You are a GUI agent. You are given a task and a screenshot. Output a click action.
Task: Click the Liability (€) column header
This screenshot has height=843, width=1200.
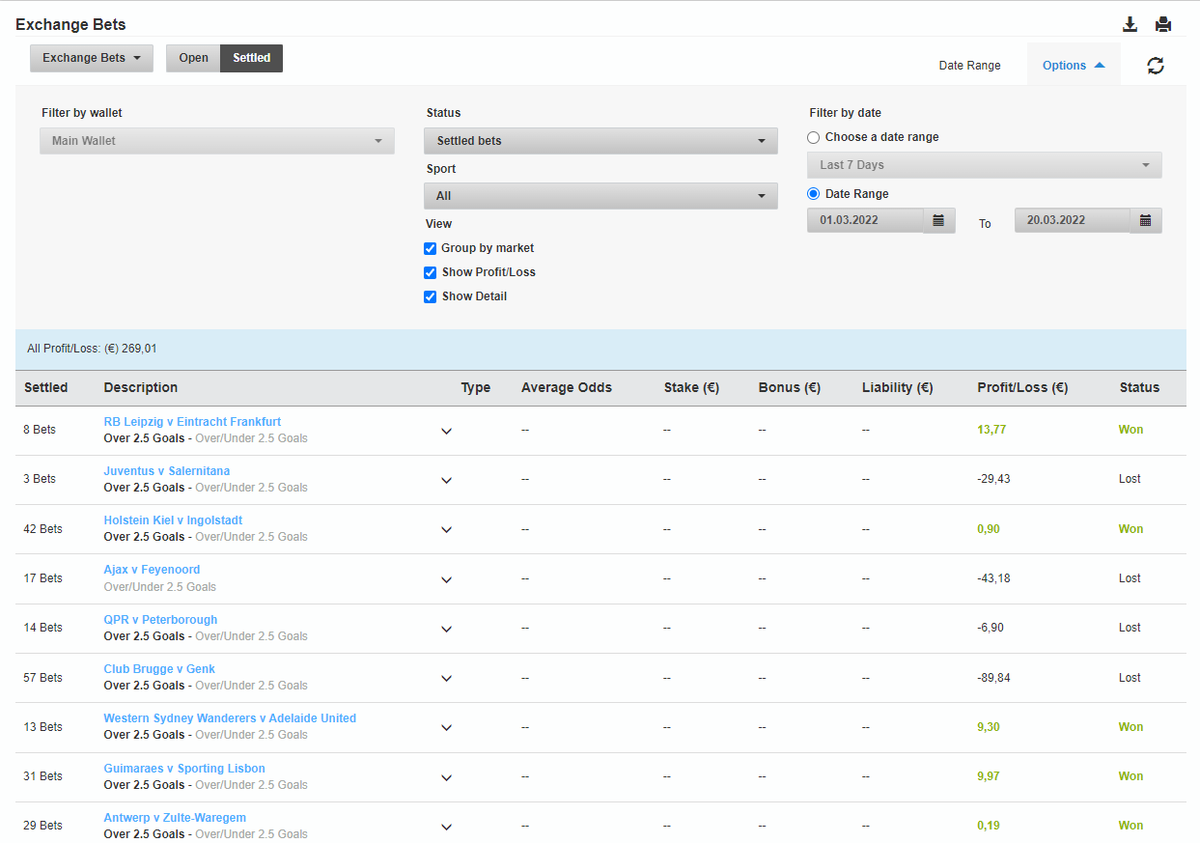click(897, 388)
